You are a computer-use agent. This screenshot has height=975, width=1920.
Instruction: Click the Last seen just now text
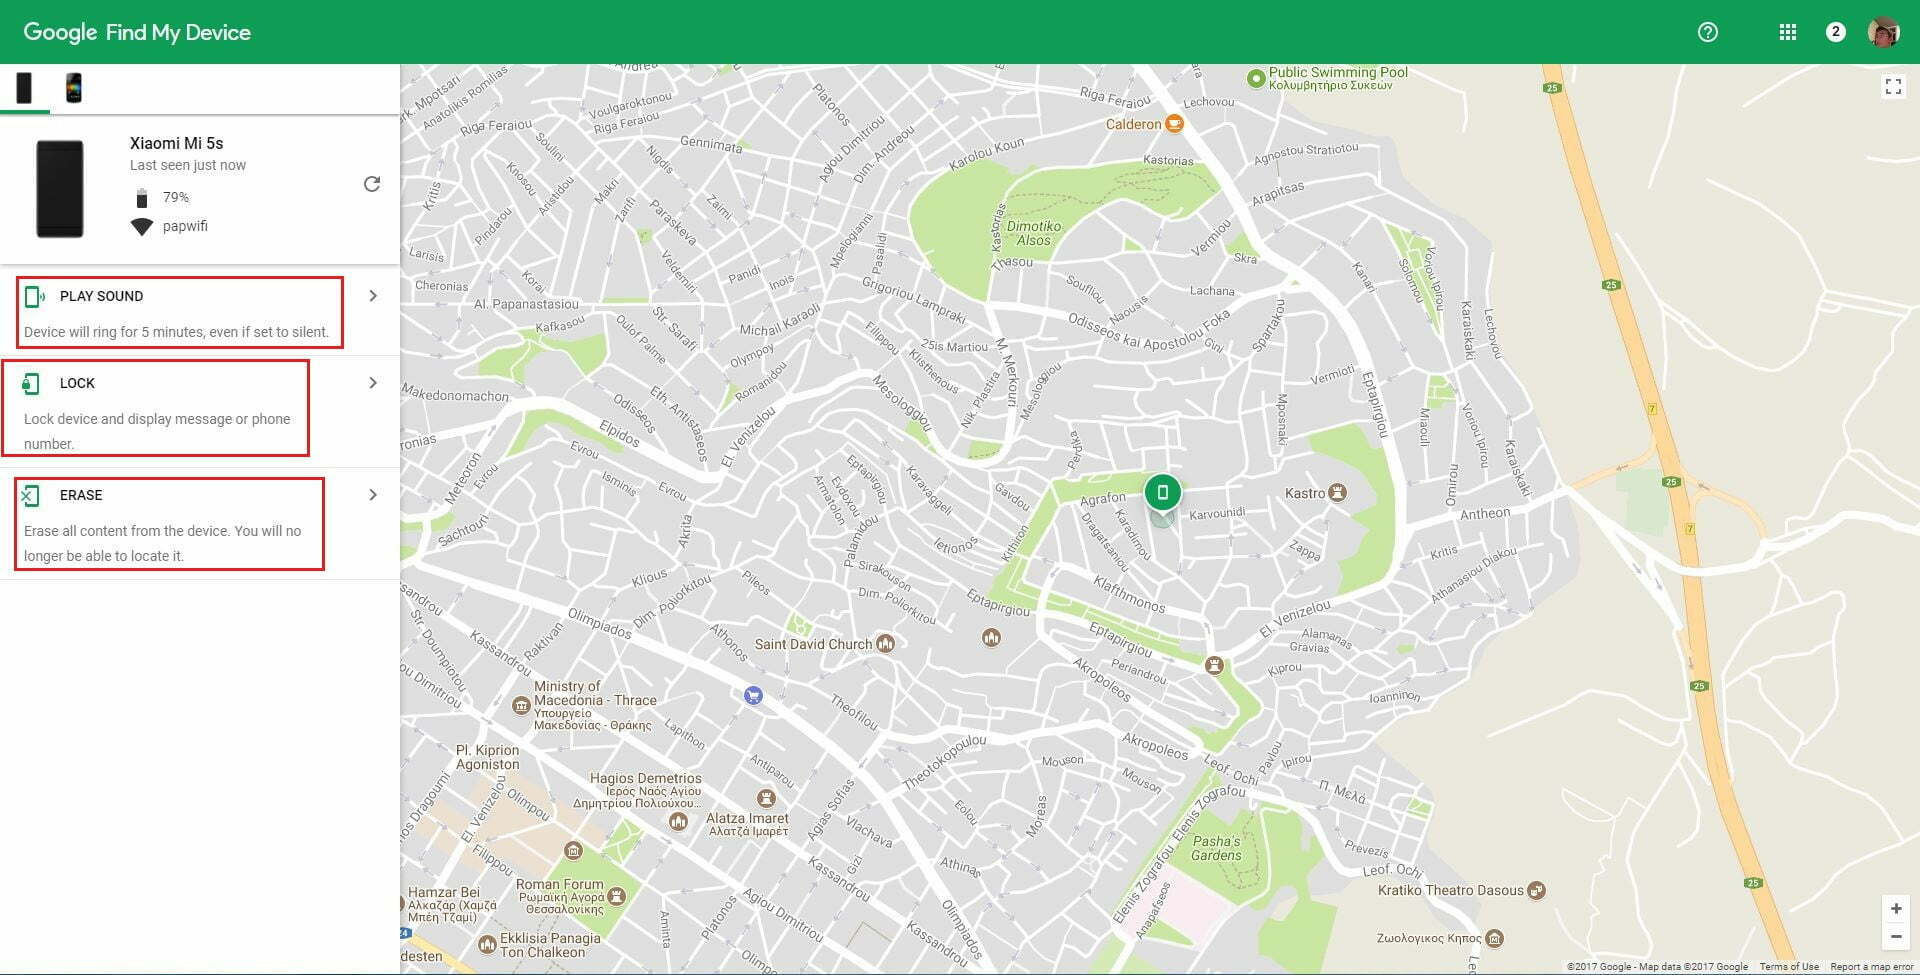coord(188,165)
